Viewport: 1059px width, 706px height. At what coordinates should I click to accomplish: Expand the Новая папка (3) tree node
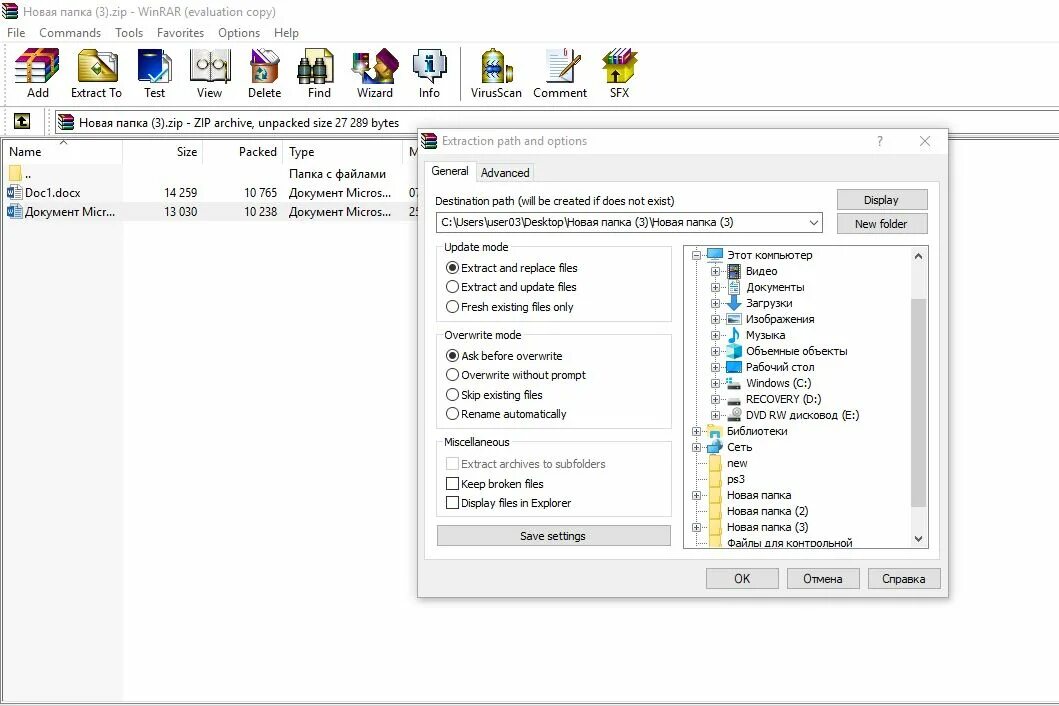(x=696, y=527)
